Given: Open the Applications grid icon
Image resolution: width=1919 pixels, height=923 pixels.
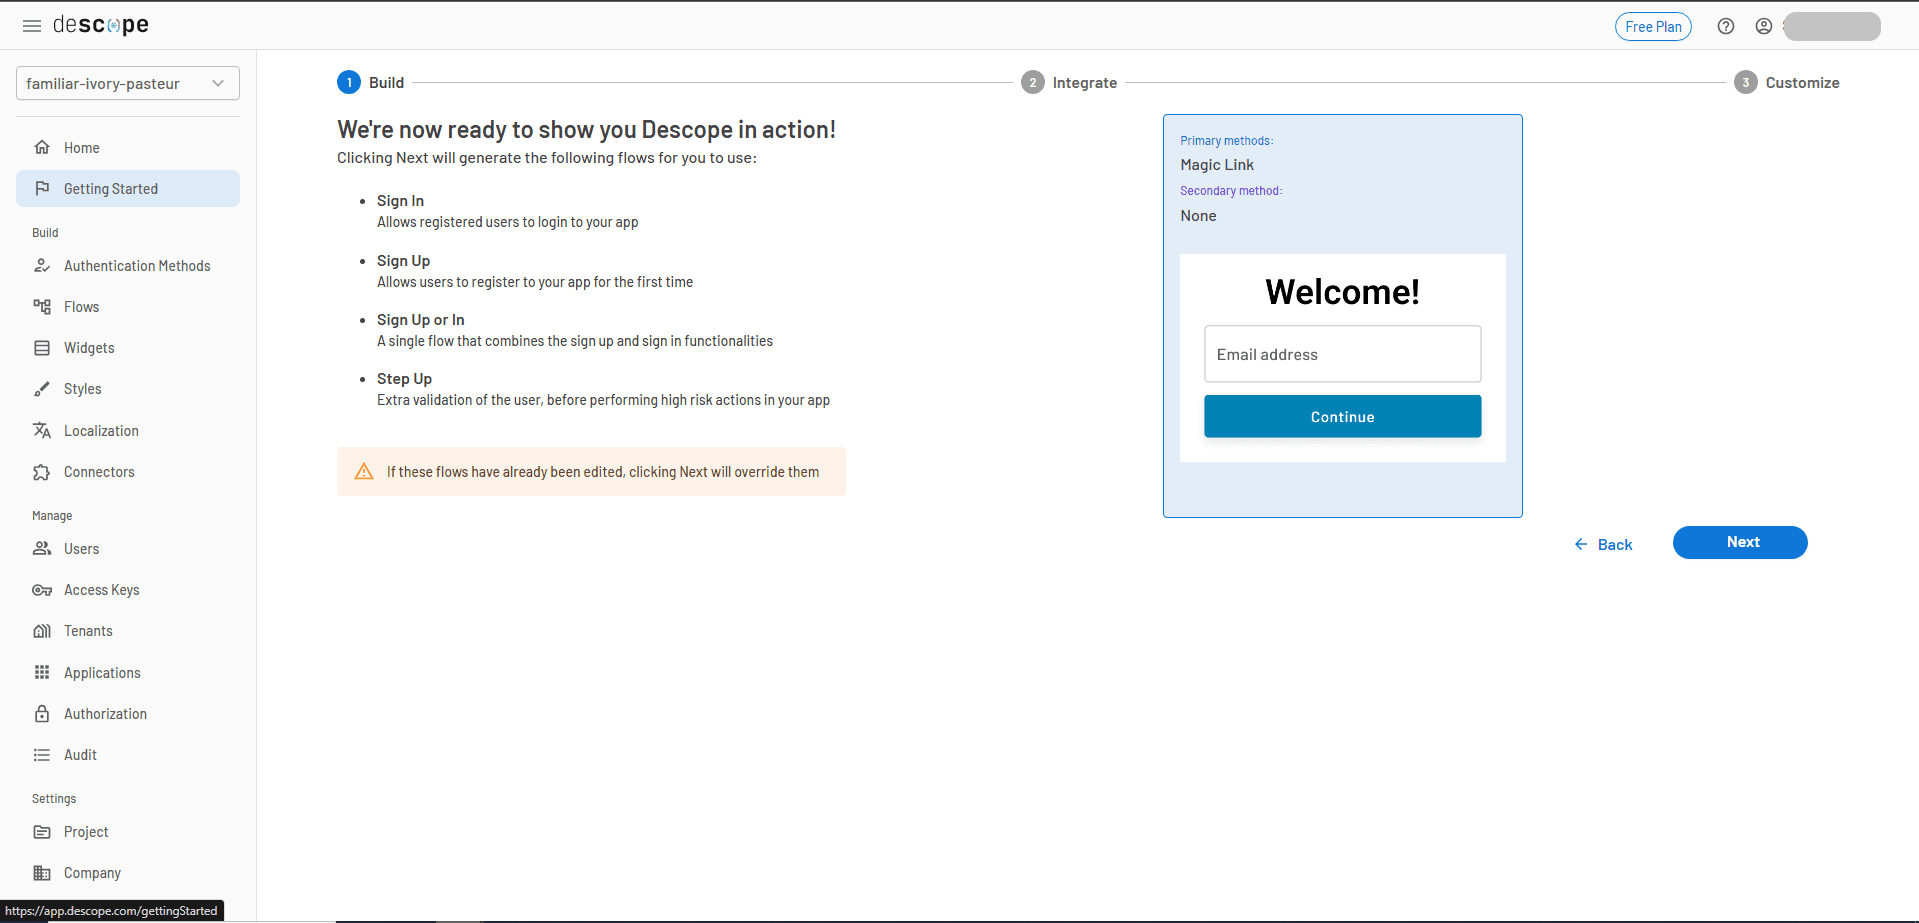Looking at the screenshot, I should click(42, 672).
